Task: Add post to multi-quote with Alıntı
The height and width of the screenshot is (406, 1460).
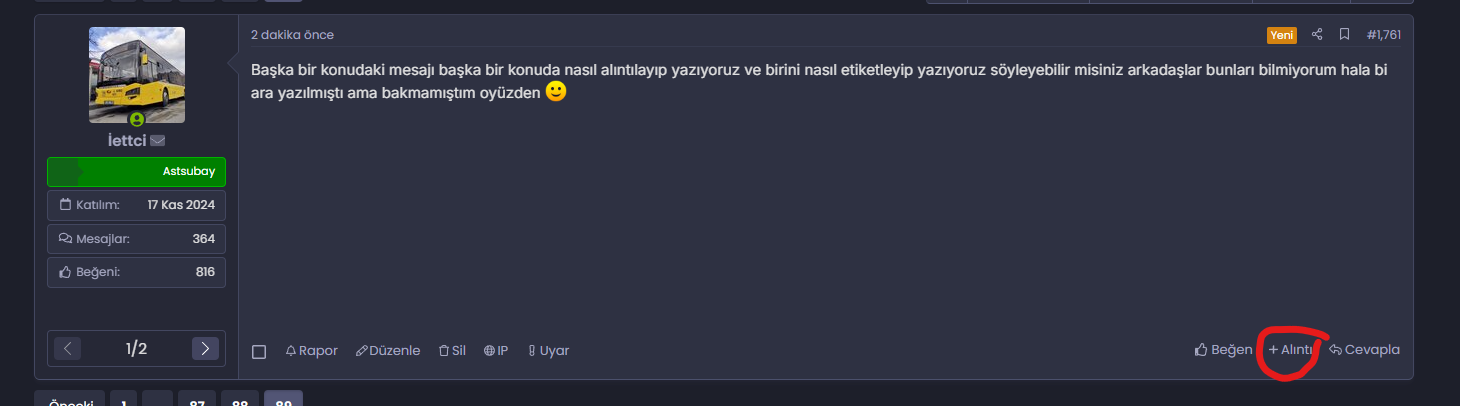Action: coord(1290,350)
